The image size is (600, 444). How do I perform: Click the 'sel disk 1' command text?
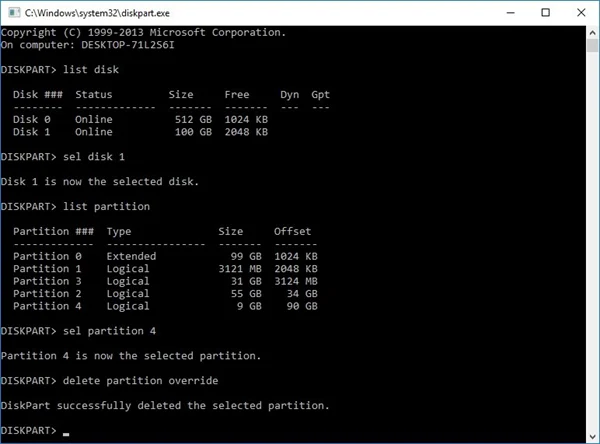pyautogui.click(x=94, y=157)
